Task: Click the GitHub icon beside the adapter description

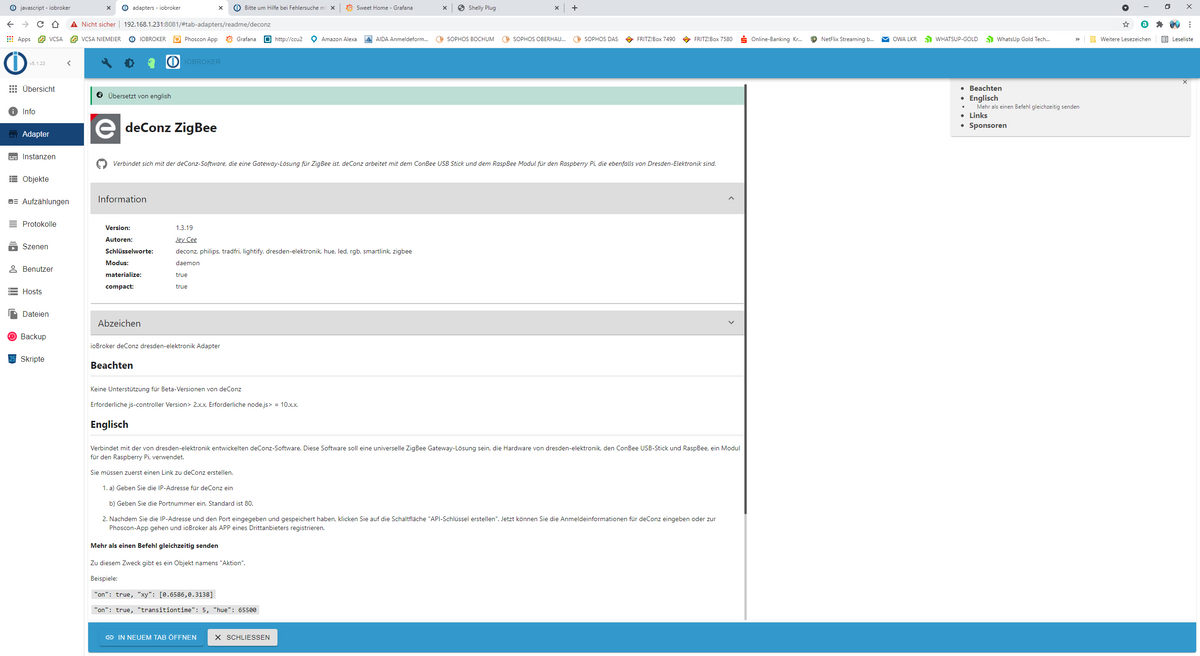Action: tap(101, 163)
